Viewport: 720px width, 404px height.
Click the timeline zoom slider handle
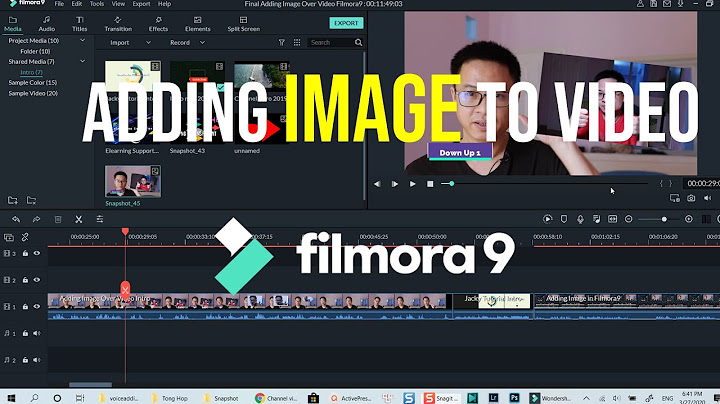tap(664, 219)
